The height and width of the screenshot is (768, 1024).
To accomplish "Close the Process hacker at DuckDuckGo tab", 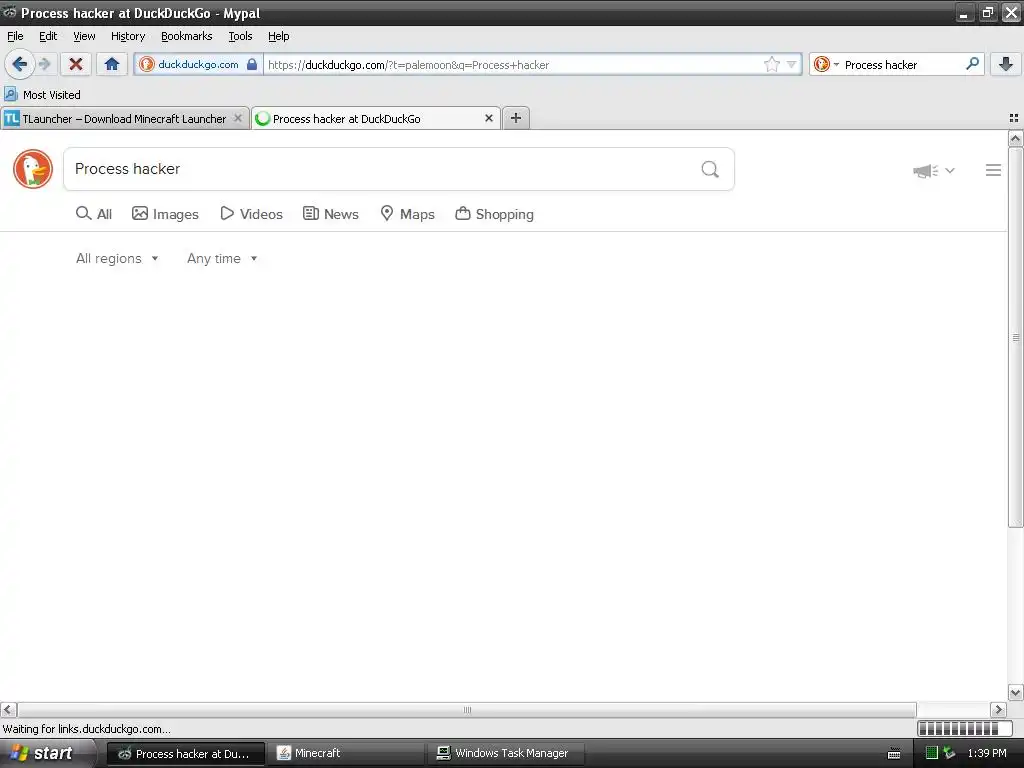I will click(488, 118).
